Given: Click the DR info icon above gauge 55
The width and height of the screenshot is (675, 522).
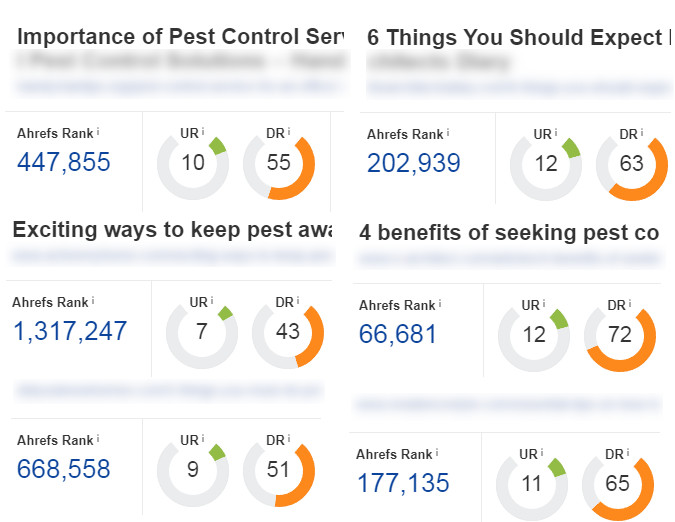Looking at the screenshot, I should click(x=286, y=132).
